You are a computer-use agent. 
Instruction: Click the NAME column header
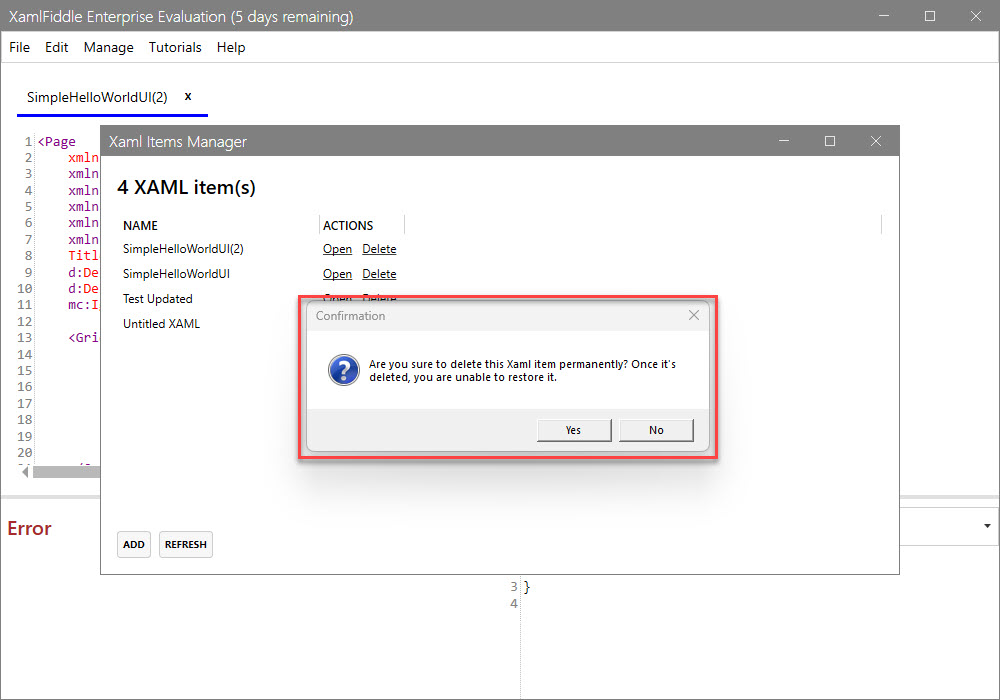point(140,226)
